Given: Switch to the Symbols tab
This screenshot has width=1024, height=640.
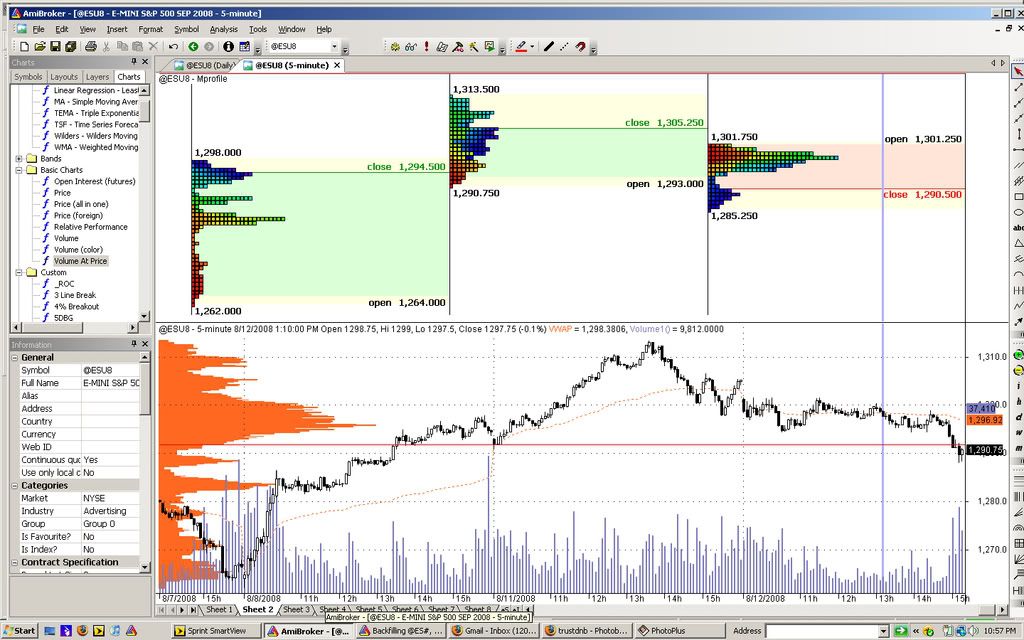Looking at the screenshot, I should coord(28,76).
